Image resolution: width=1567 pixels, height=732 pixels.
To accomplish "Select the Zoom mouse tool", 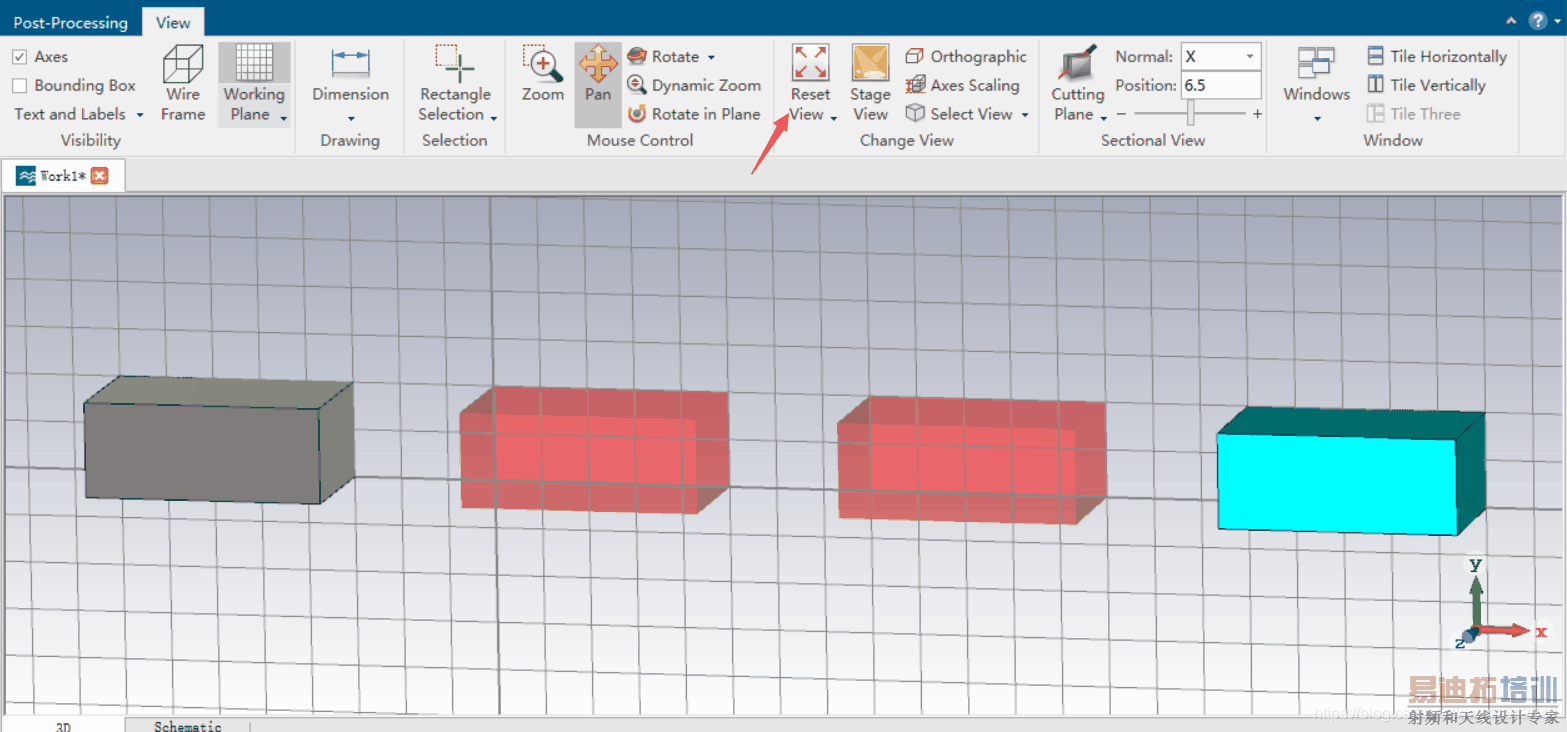I will point(543,73).
